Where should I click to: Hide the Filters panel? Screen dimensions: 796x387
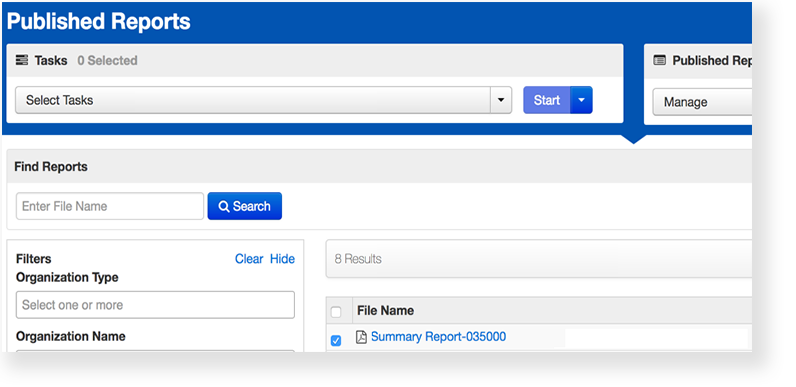click(282, 259)
